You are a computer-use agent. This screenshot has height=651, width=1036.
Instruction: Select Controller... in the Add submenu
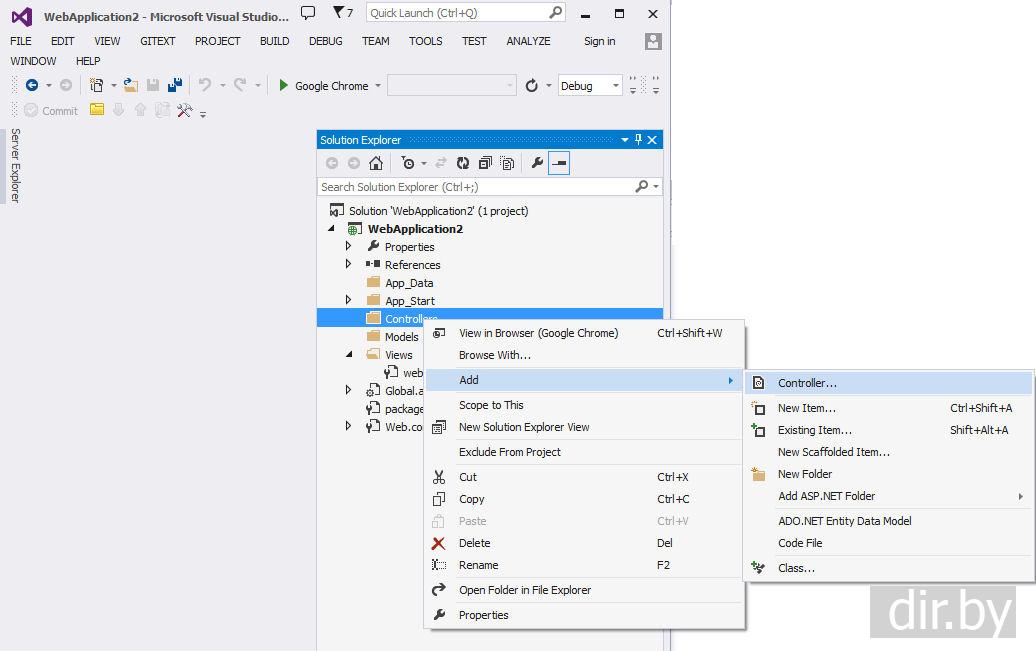click(807, 383)
